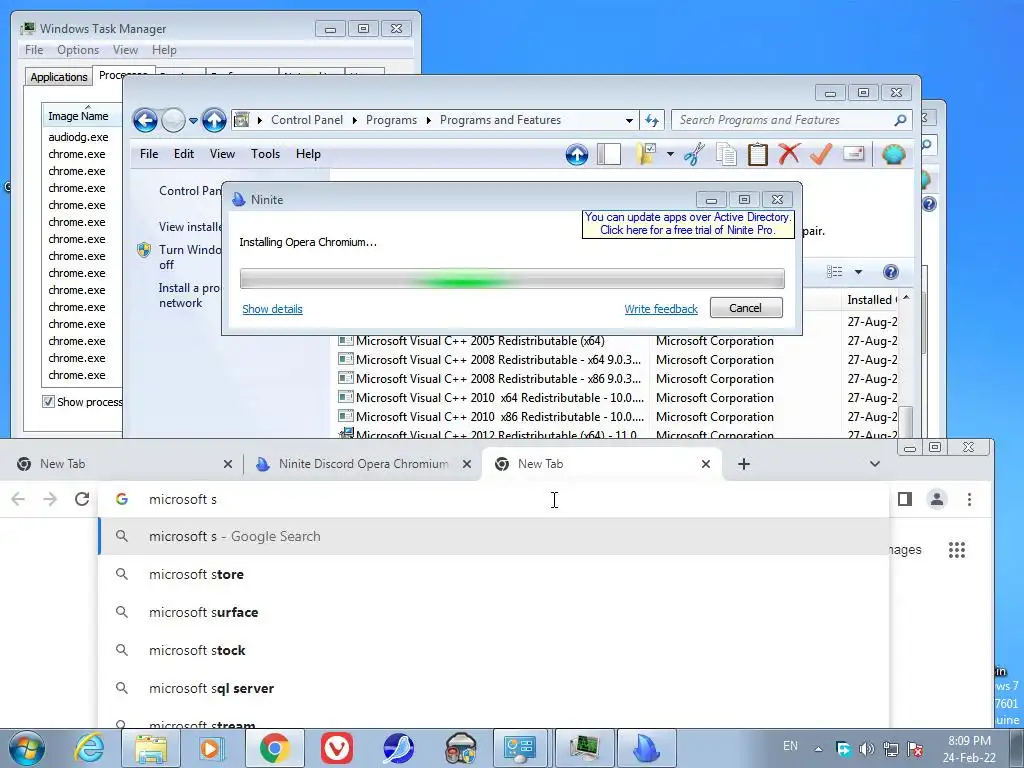Show hidden system tray icons
Viewport: 1024px width, 768px height.
(818, 749)
